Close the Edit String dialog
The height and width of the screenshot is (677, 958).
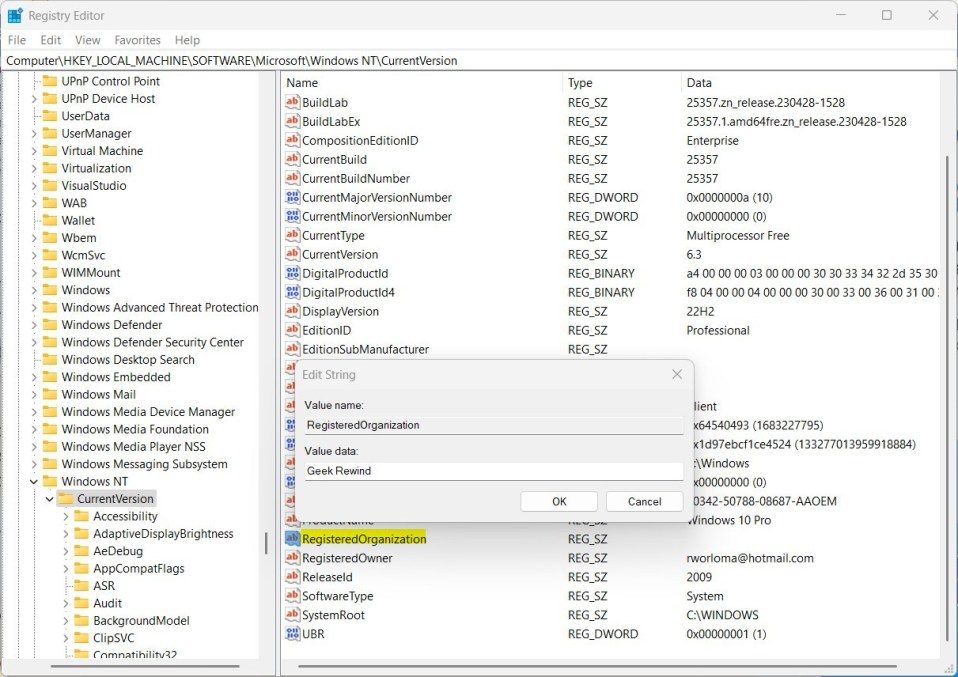click(677, 375)
